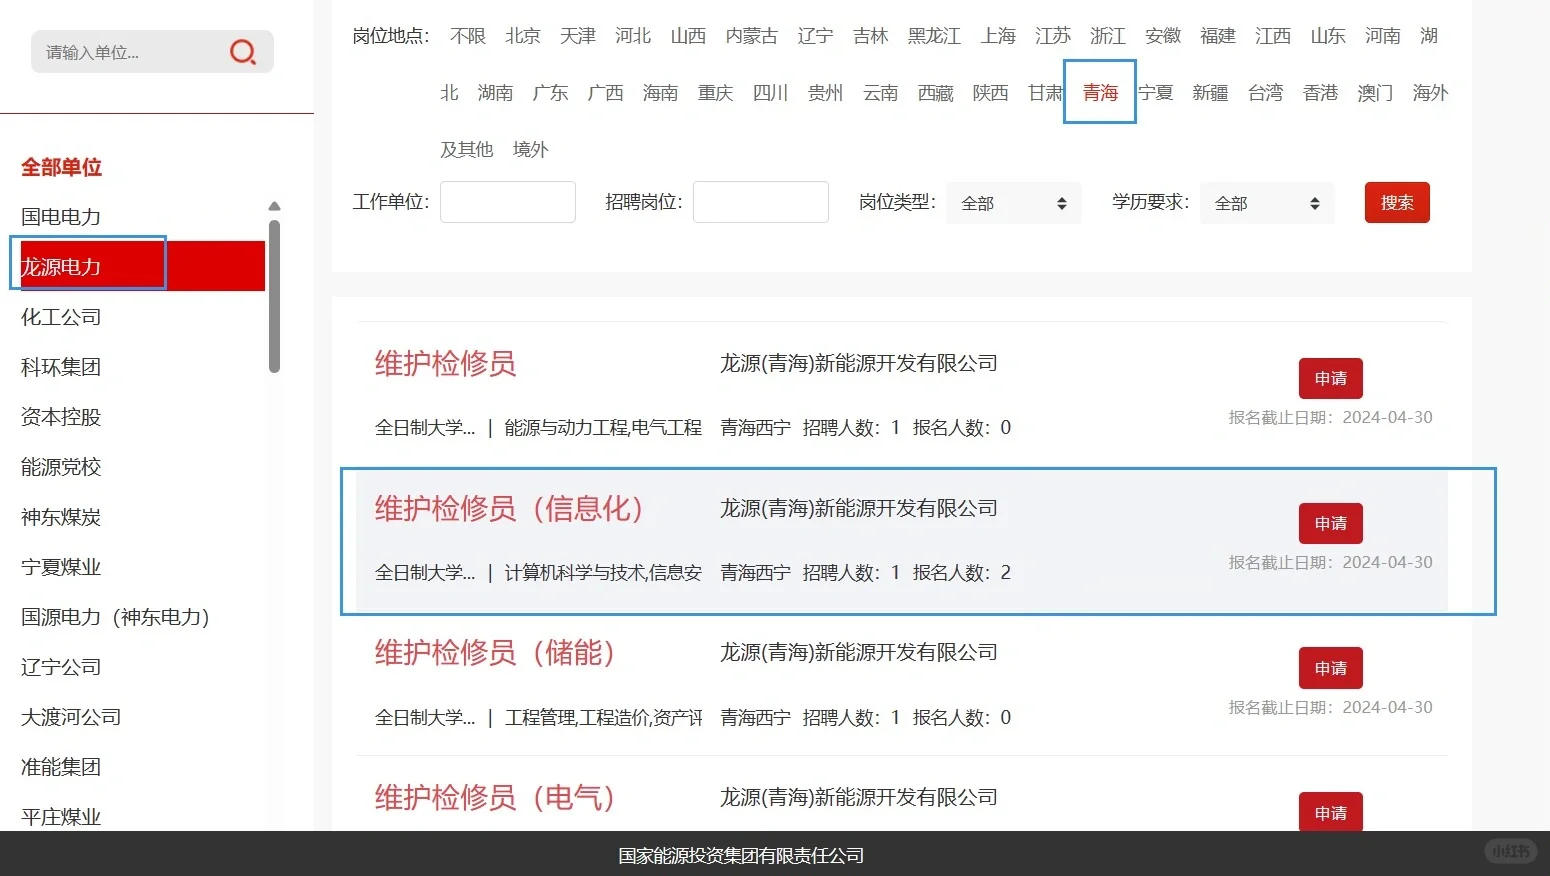Click footer text 国家能源投资集团有限责任公司
Screen dimensions: 1550x876
tap(741, 856)
